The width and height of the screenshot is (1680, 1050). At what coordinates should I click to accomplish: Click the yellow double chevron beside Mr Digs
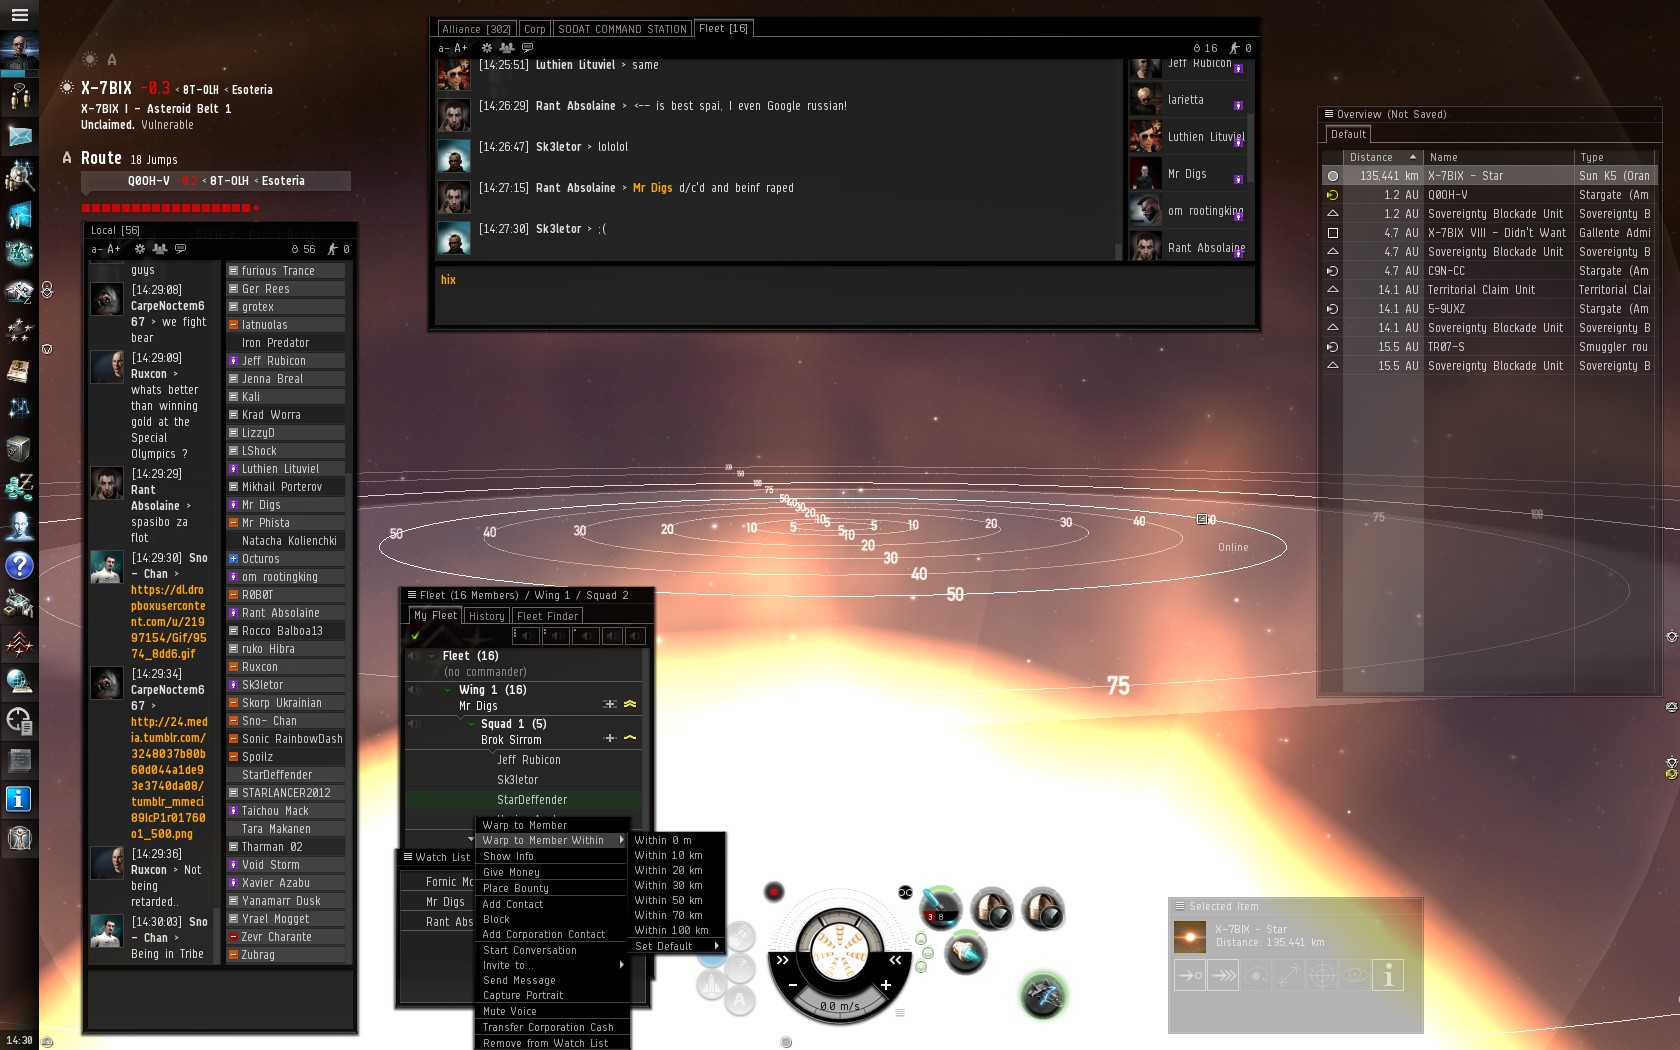tap(630, 704)
